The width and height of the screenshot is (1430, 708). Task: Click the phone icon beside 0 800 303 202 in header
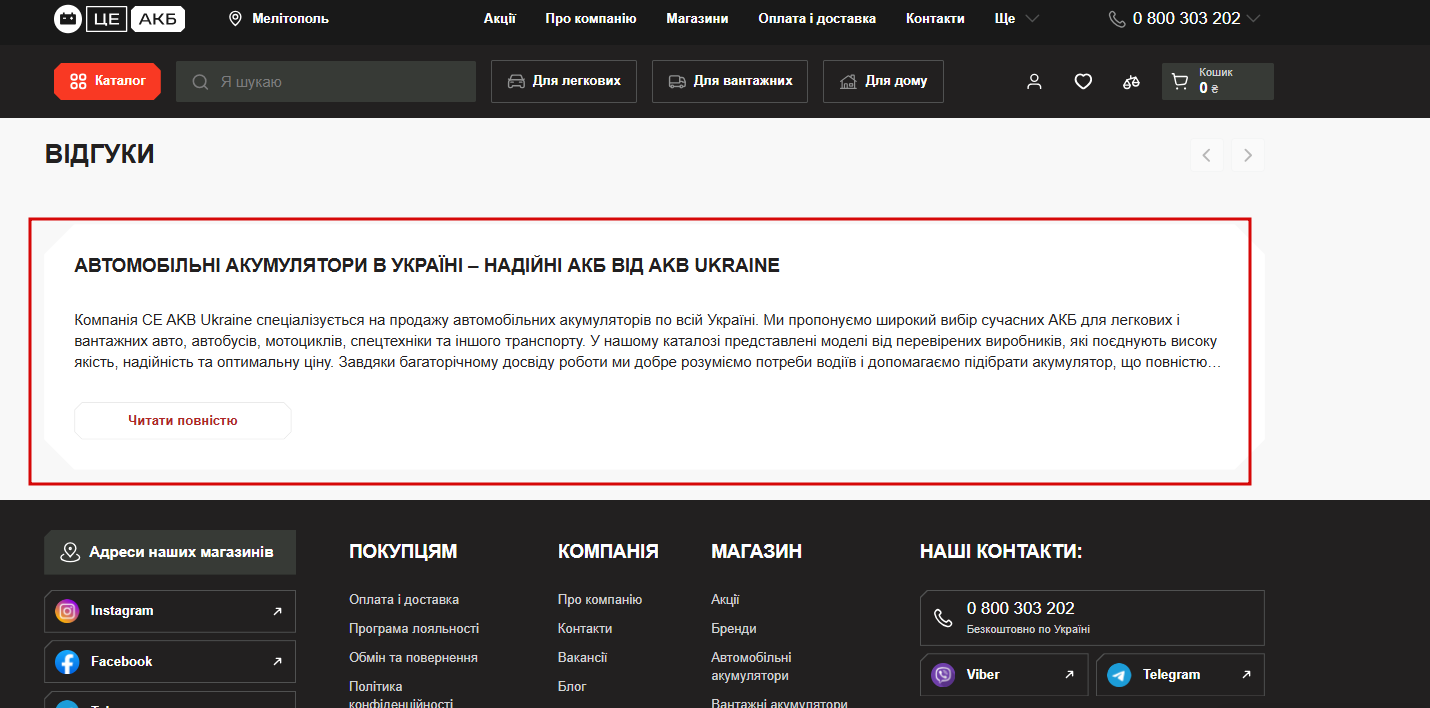1117,19
